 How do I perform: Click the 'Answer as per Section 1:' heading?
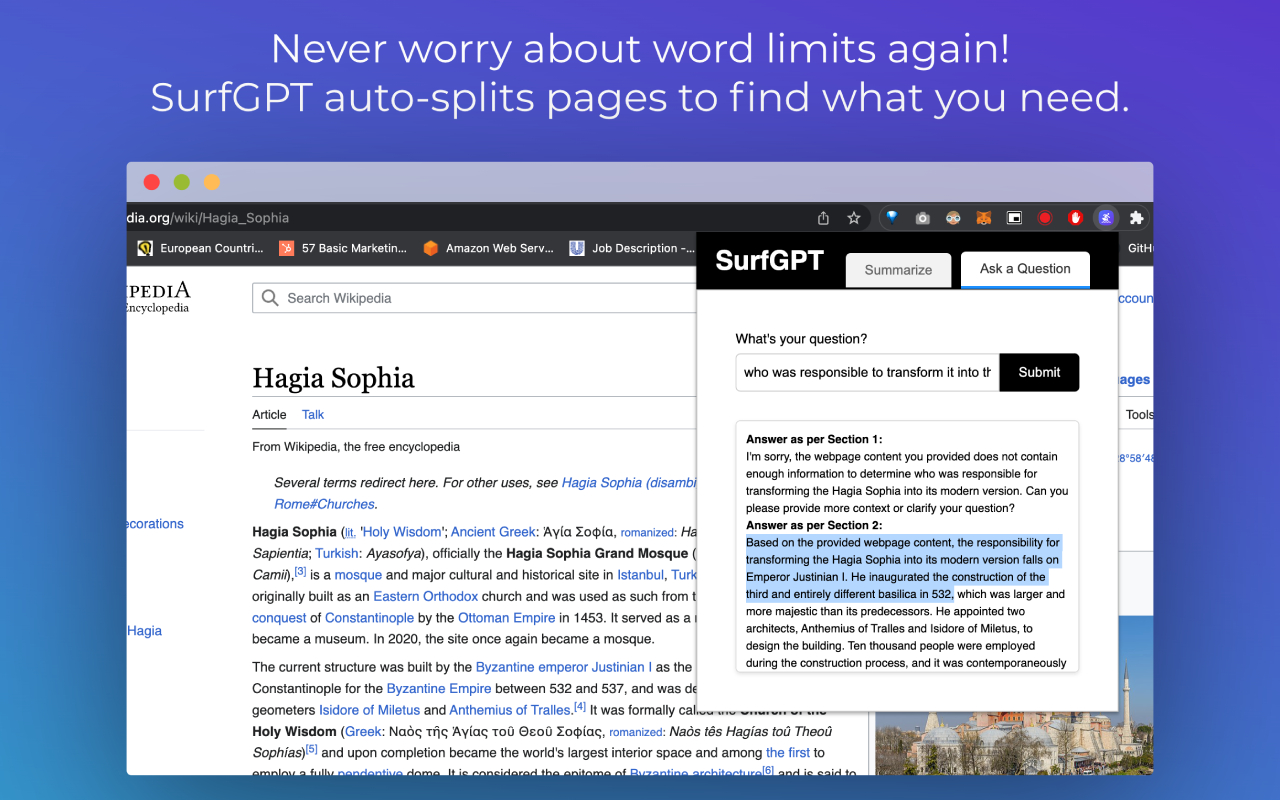pyautogui.click(x=814, y=439)
